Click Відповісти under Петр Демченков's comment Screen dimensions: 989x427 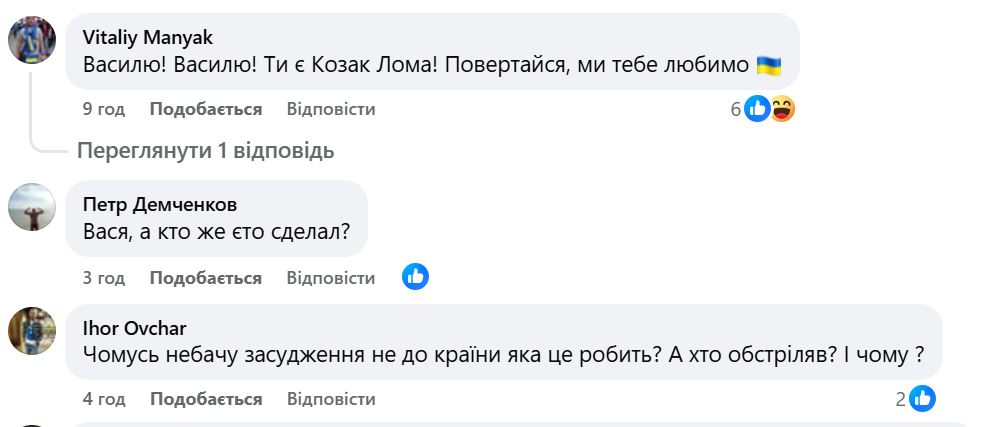331,278
